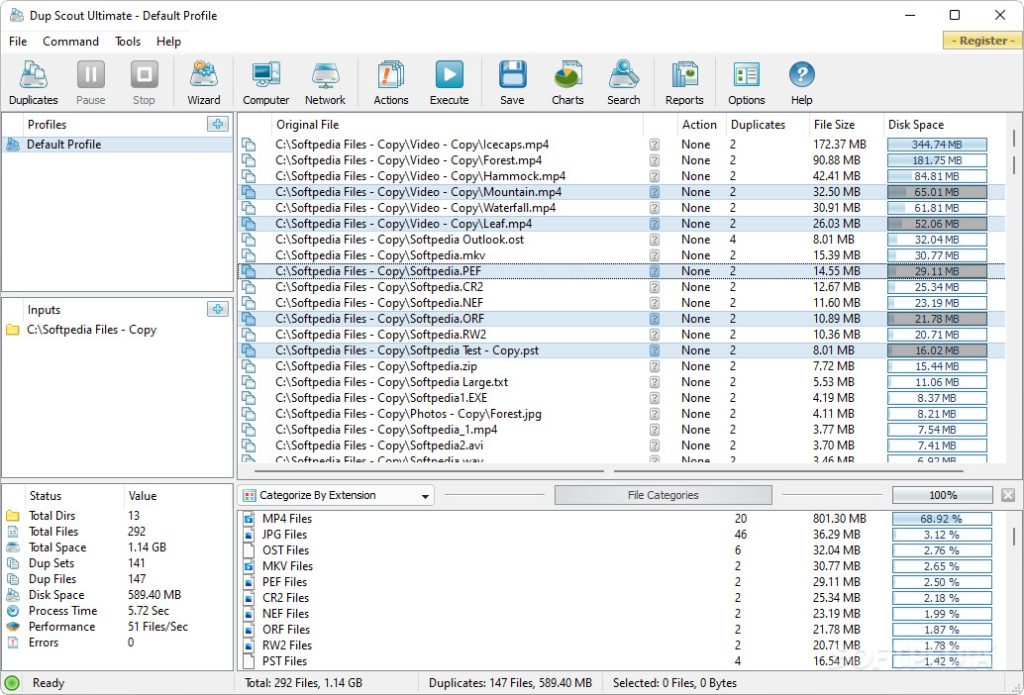Open the Charts toolbar icon

568,82
